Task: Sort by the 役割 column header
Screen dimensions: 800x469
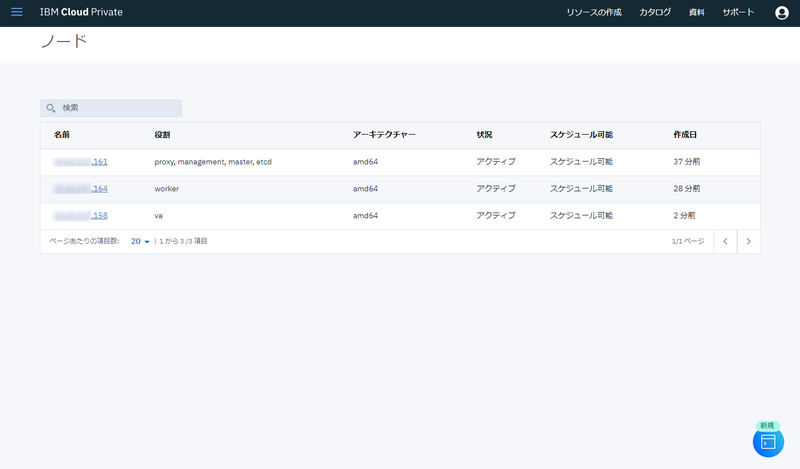Action: pyautogui.click(x=162, y=135)
